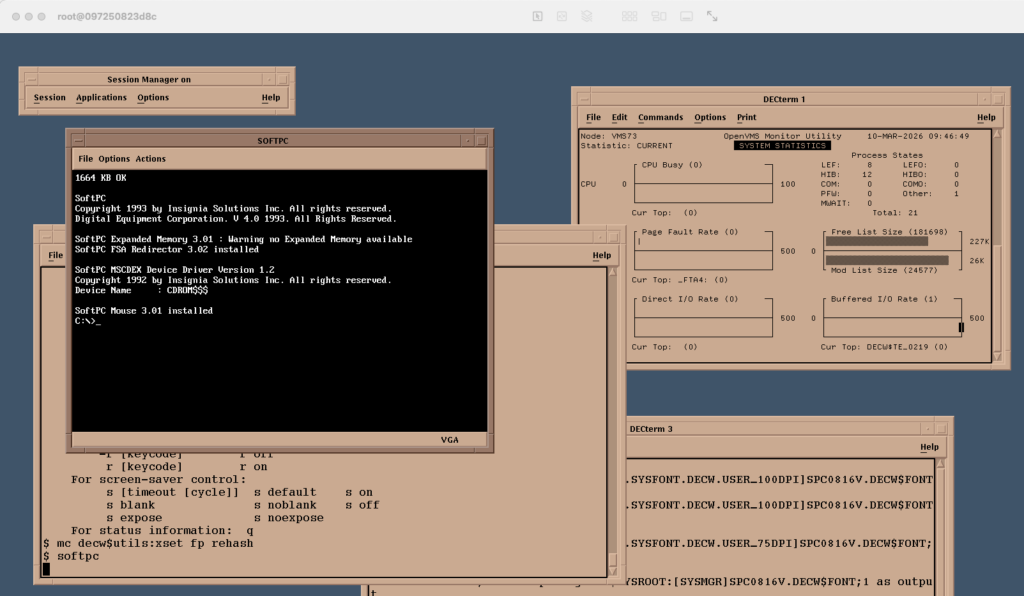Image resolution: width=1024 pixels, height=596 pixels.
Task: Open the SOFTPC File menu
Action: 85,159
